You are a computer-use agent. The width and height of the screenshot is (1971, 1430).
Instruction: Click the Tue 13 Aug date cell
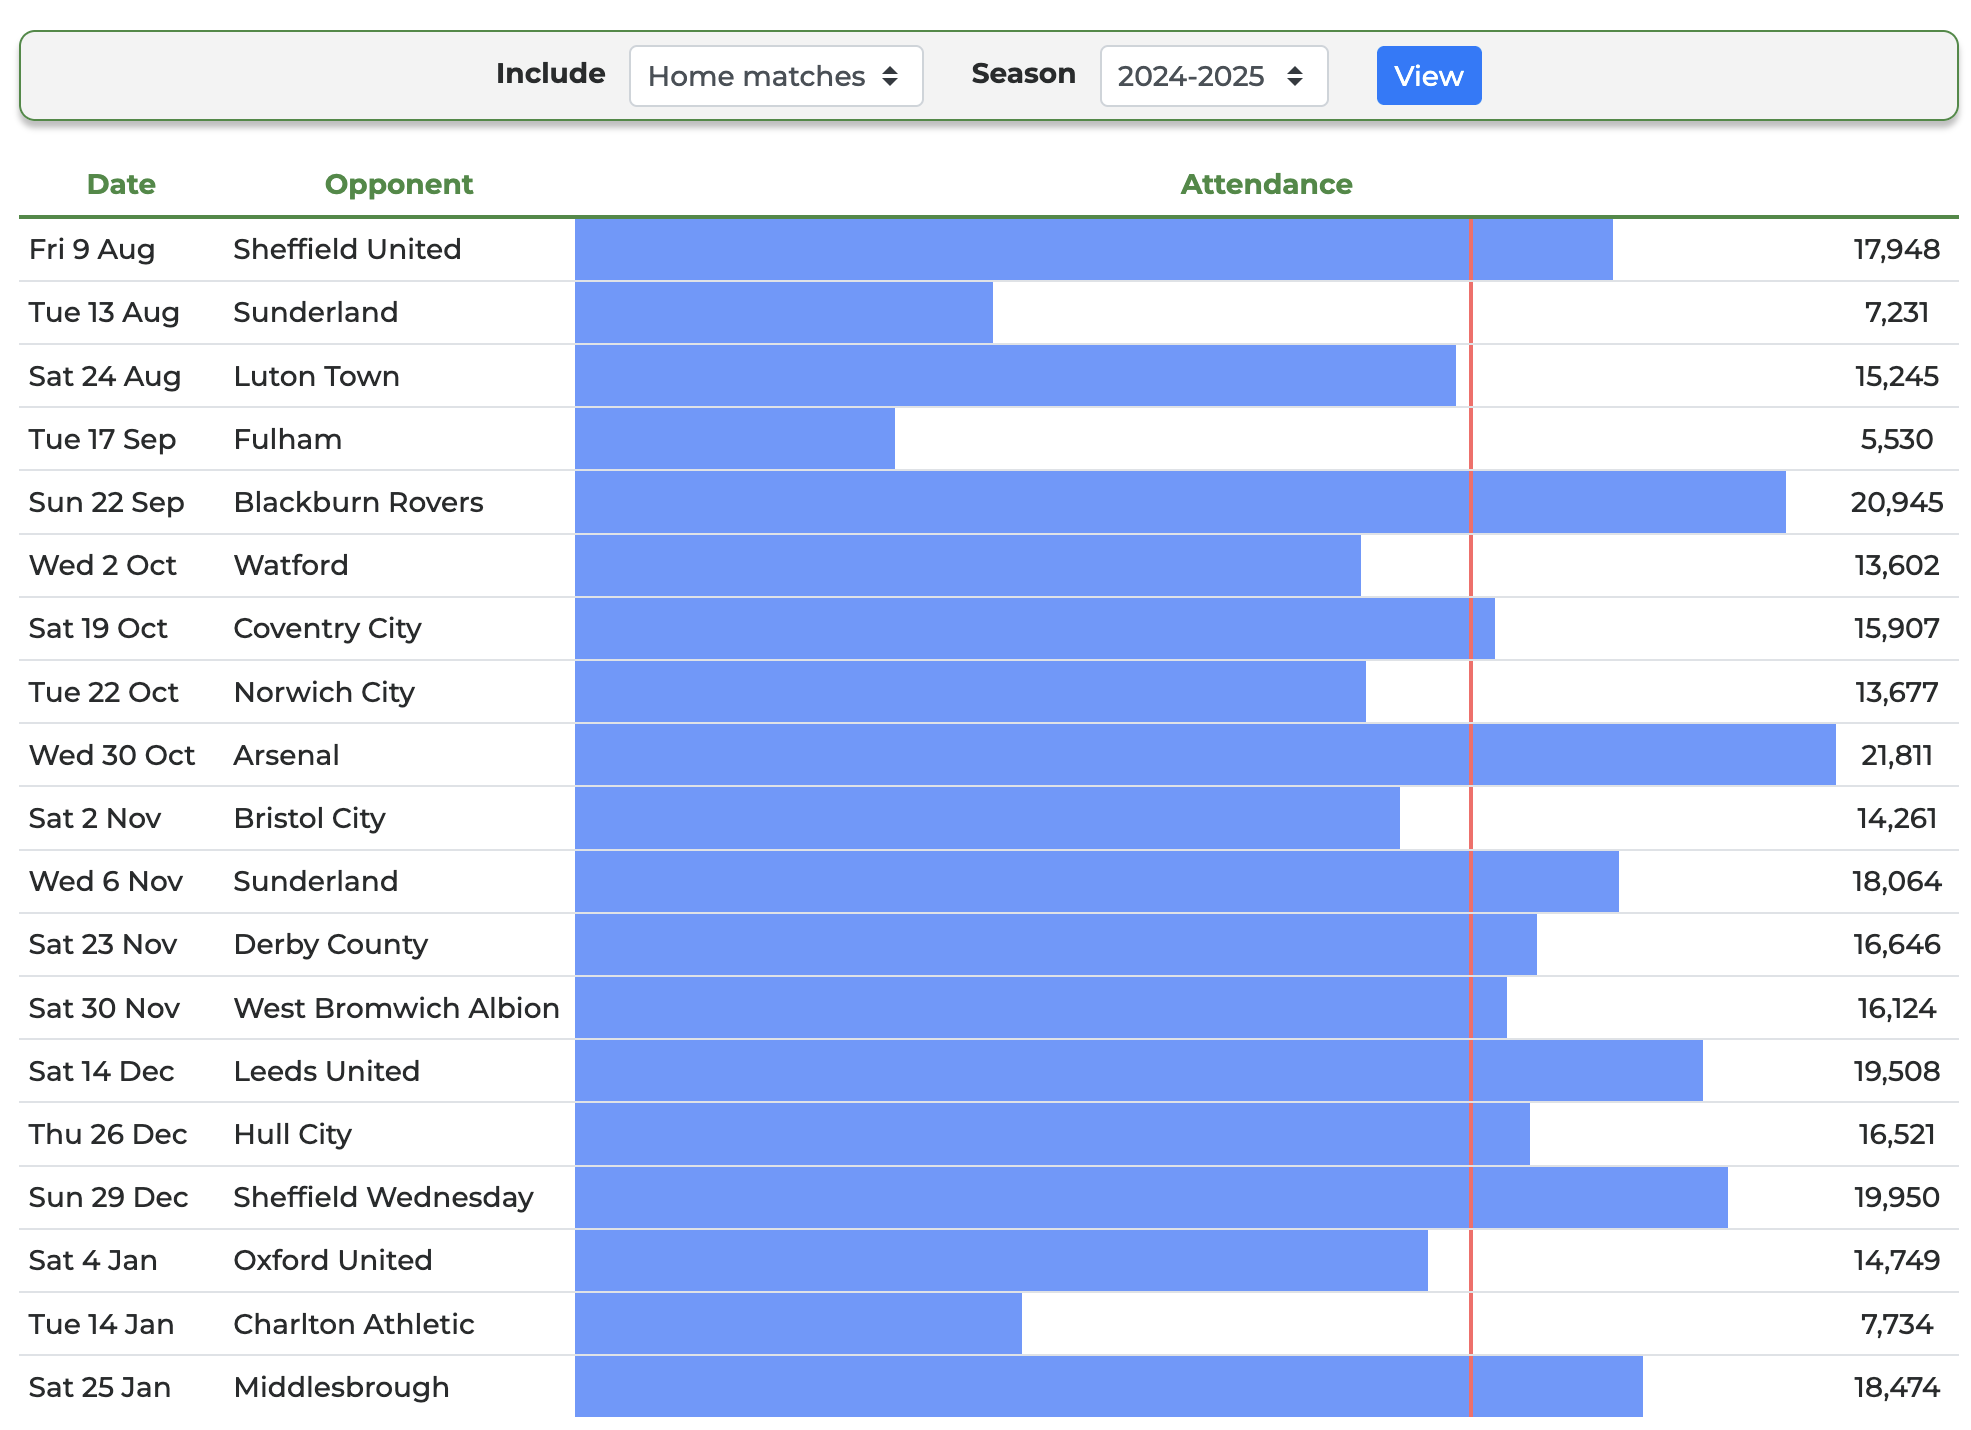click(104, 312)
